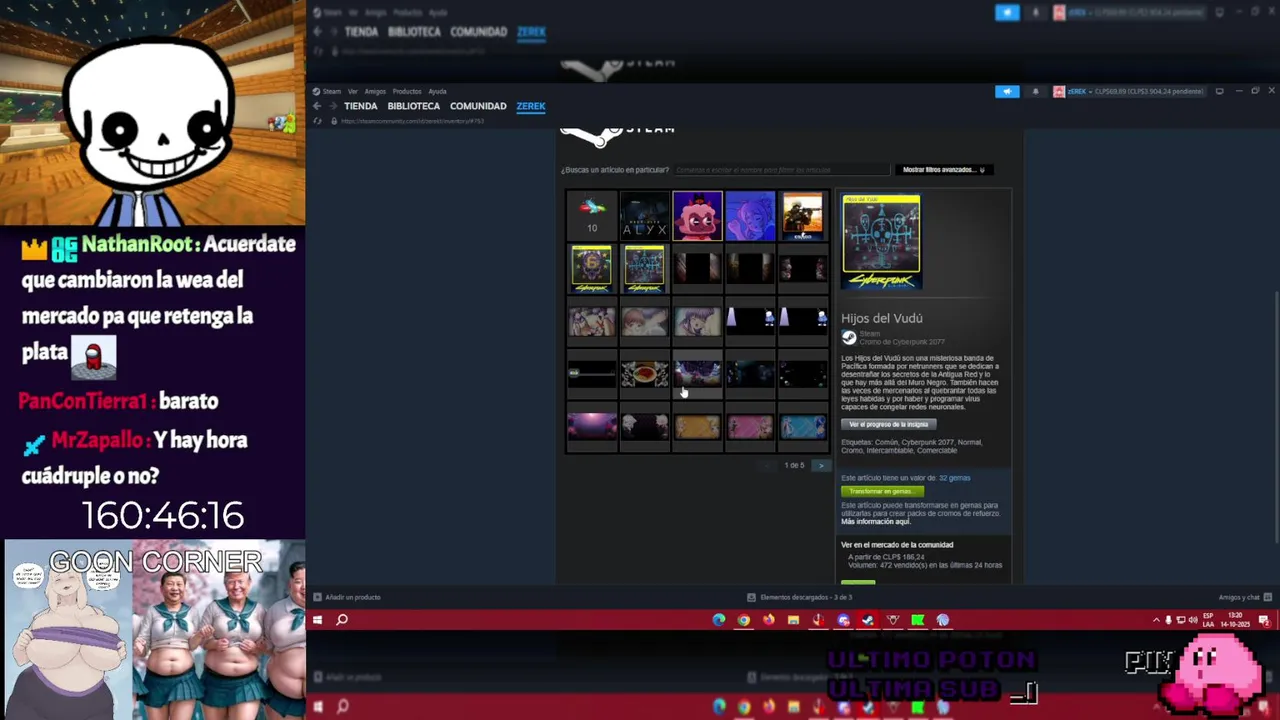Viewport: 1280px width, 720px height.
Task: Select the pink lamb character inventory item
Action: [x=697, y=216]
